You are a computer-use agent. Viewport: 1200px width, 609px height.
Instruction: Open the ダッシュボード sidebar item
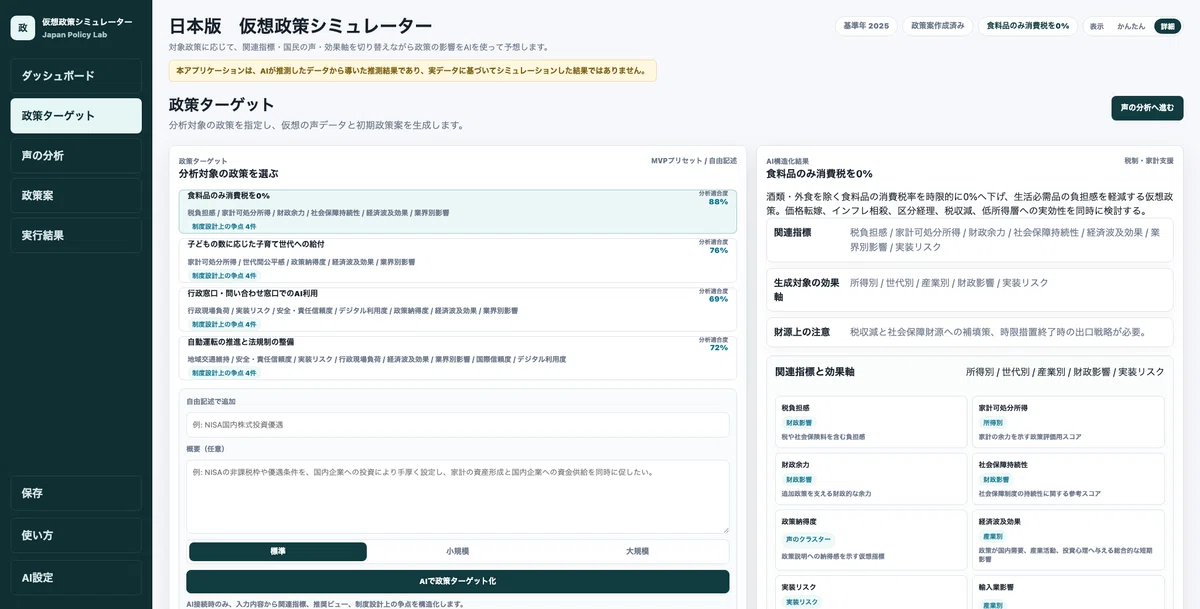(x=76, y=76)
